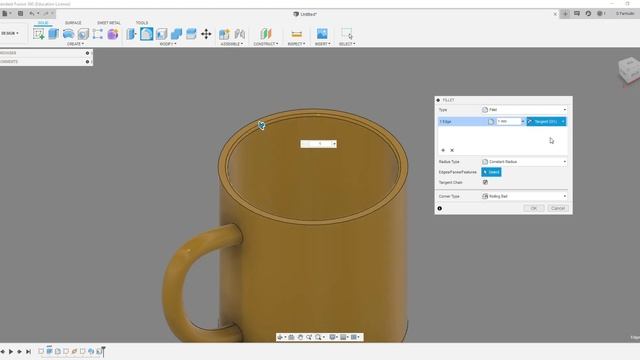Click OK in the Fillet dialog
This screenshot has width=640, height=360.
tap(533, 208)
